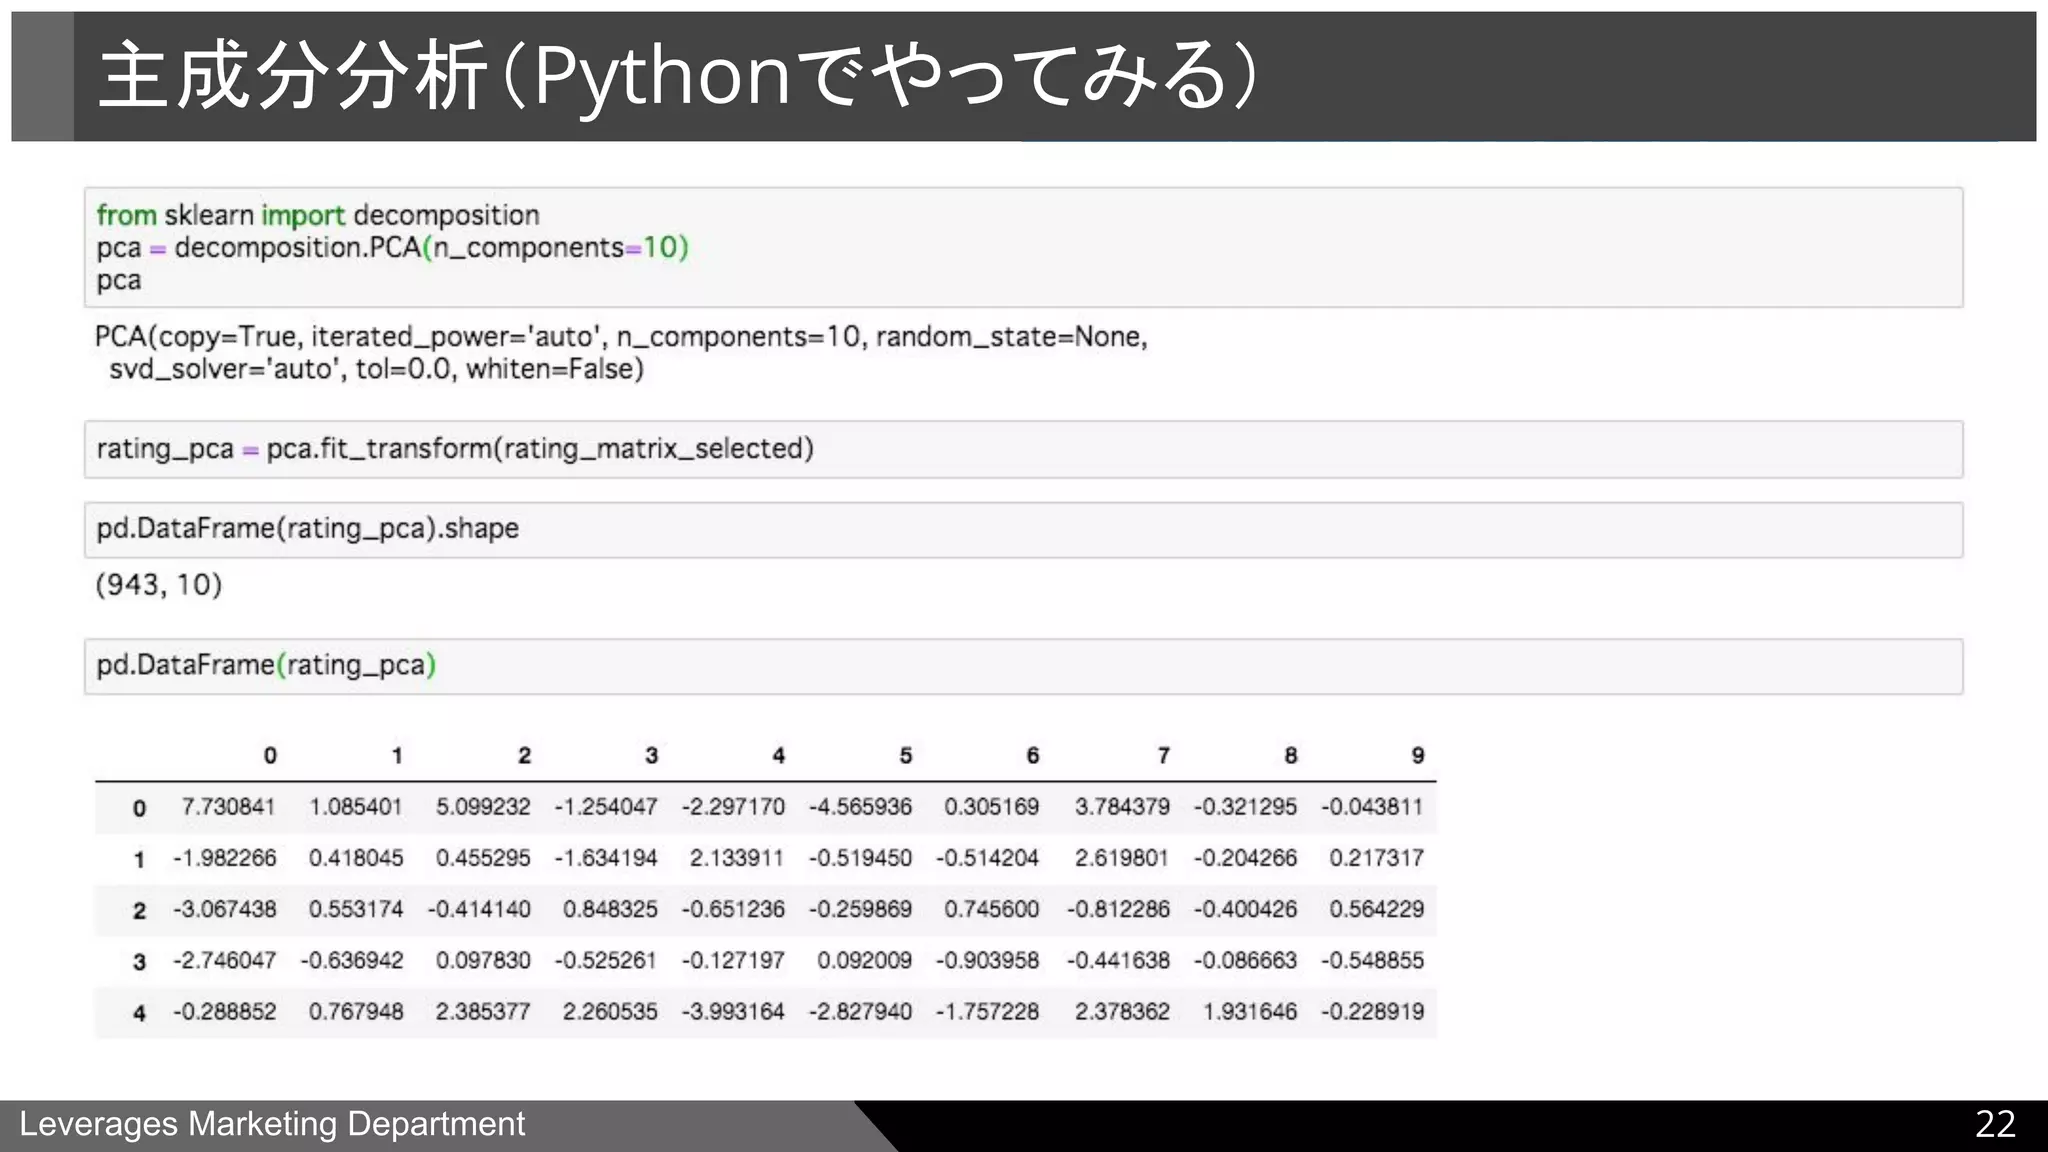Click the slide page number 22
This screenshot has height=1152, width=2048.
coord(1995,1125)
